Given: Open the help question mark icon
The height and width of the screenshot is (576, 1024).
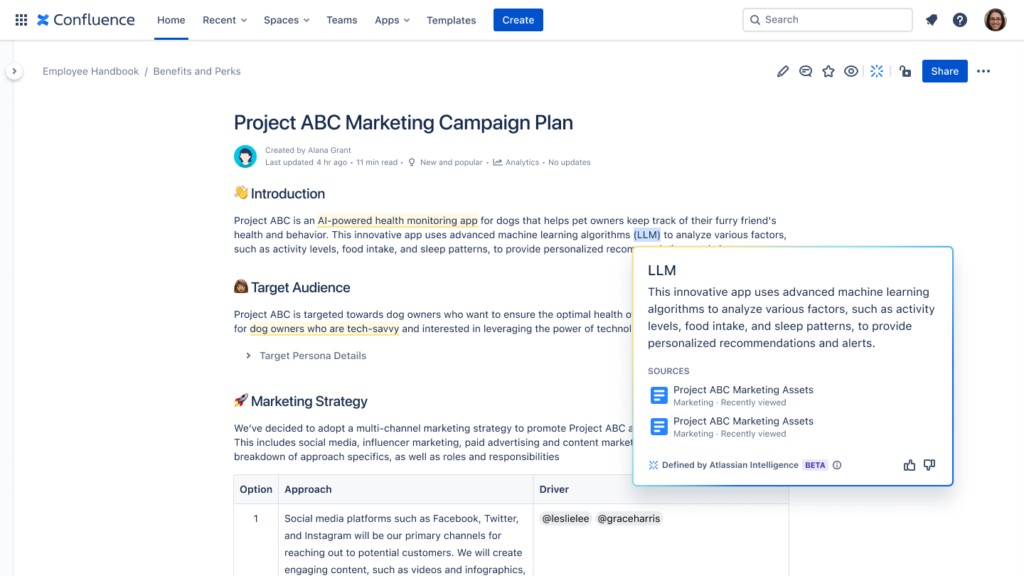Looking at the screenshot, I should 959,19.
